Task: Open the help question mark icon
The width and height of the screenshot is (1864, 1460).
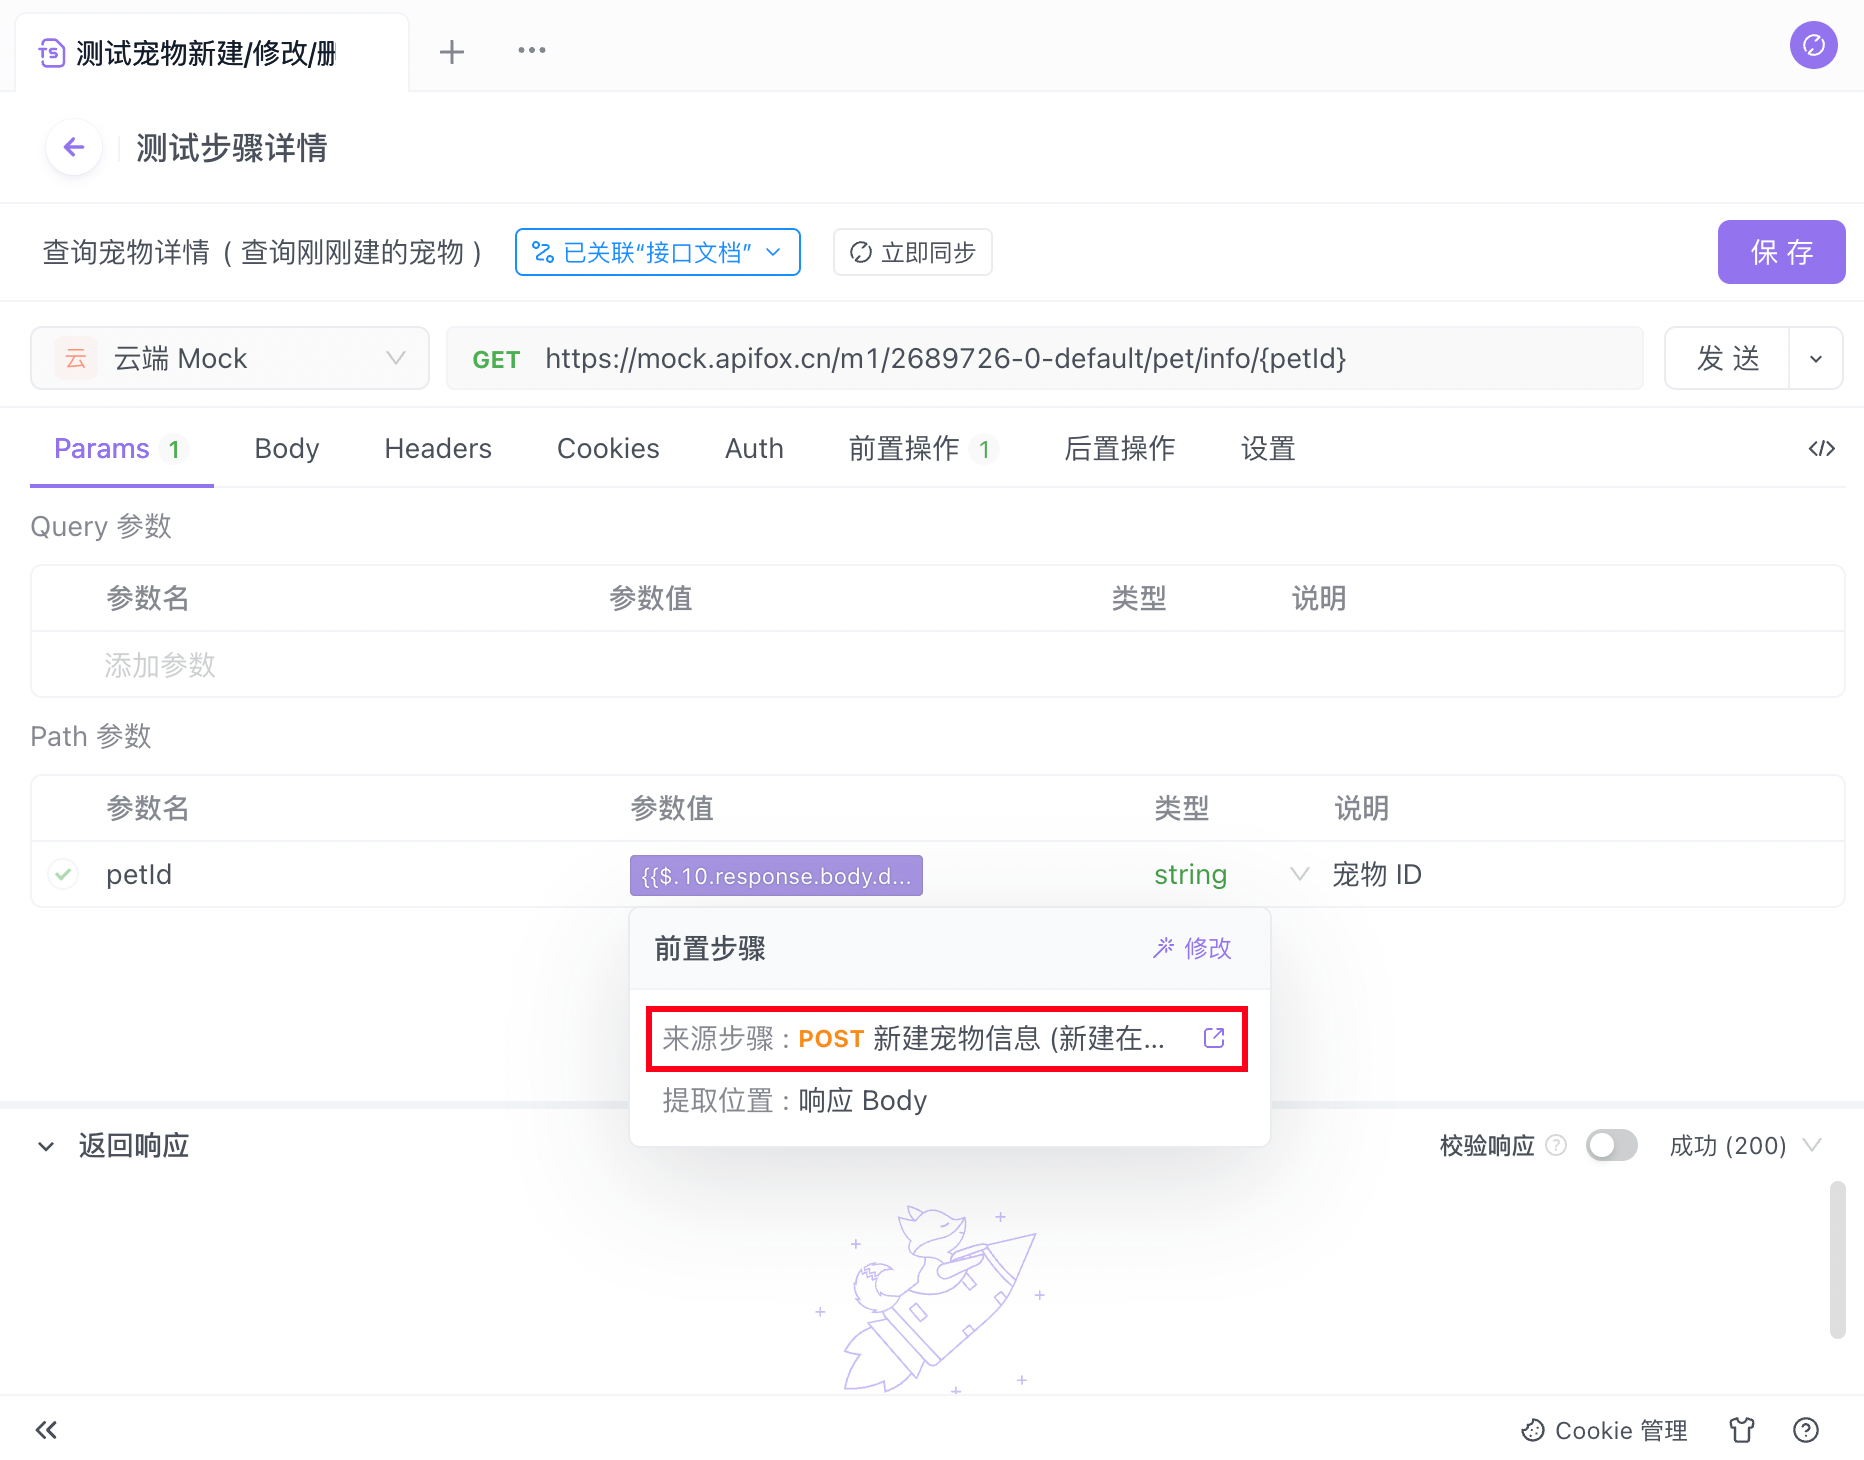Action: (x=1805, y=1430)
